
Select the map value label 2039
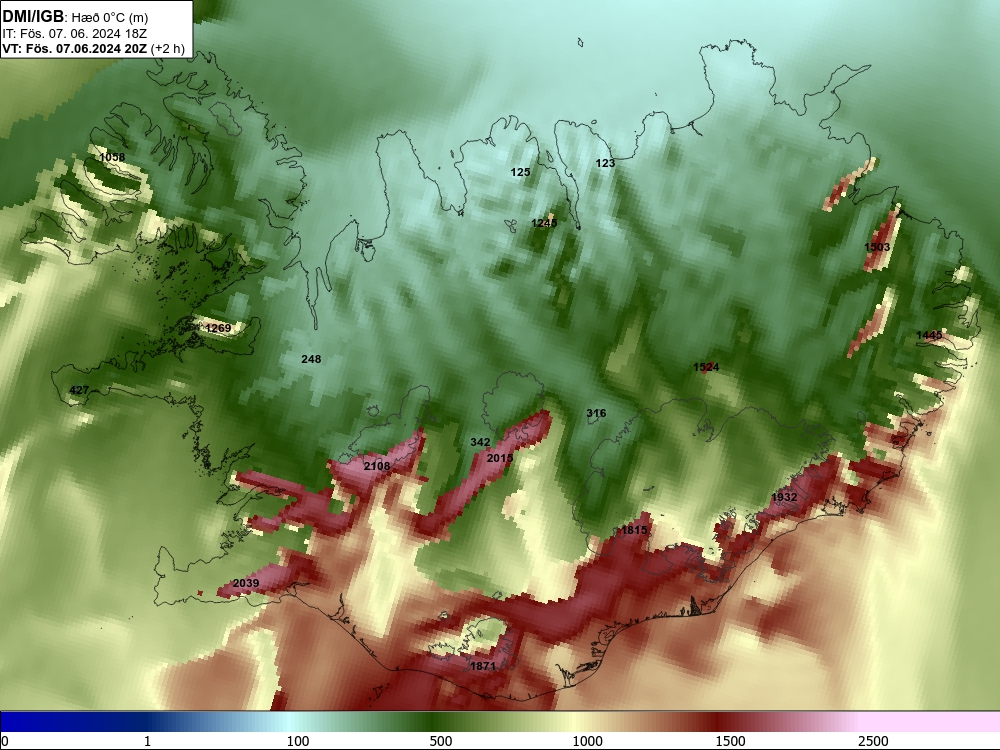[246, 583]
